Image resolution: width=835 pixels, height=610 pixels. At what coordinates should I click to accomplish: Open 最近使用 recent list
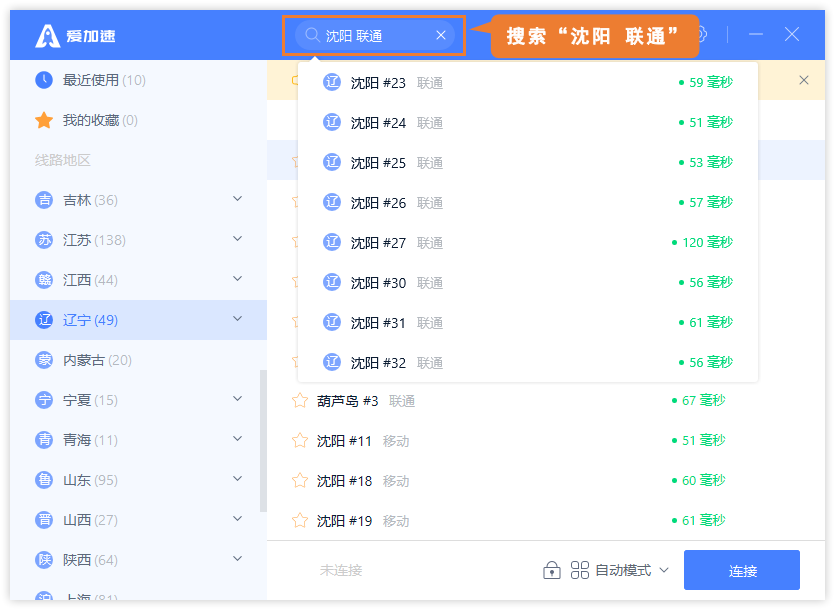click(x=138, y=80)
